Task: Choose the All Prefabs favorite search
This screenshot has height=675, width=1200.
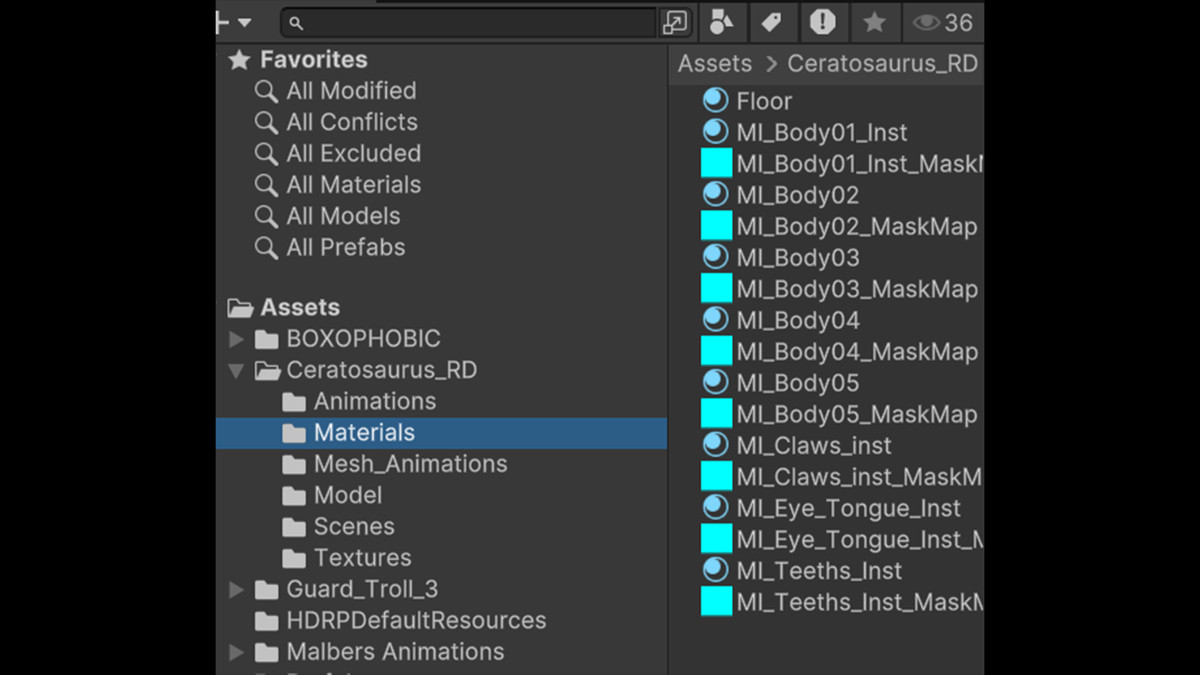Action: pyautogui.click(x=345, y=247)
